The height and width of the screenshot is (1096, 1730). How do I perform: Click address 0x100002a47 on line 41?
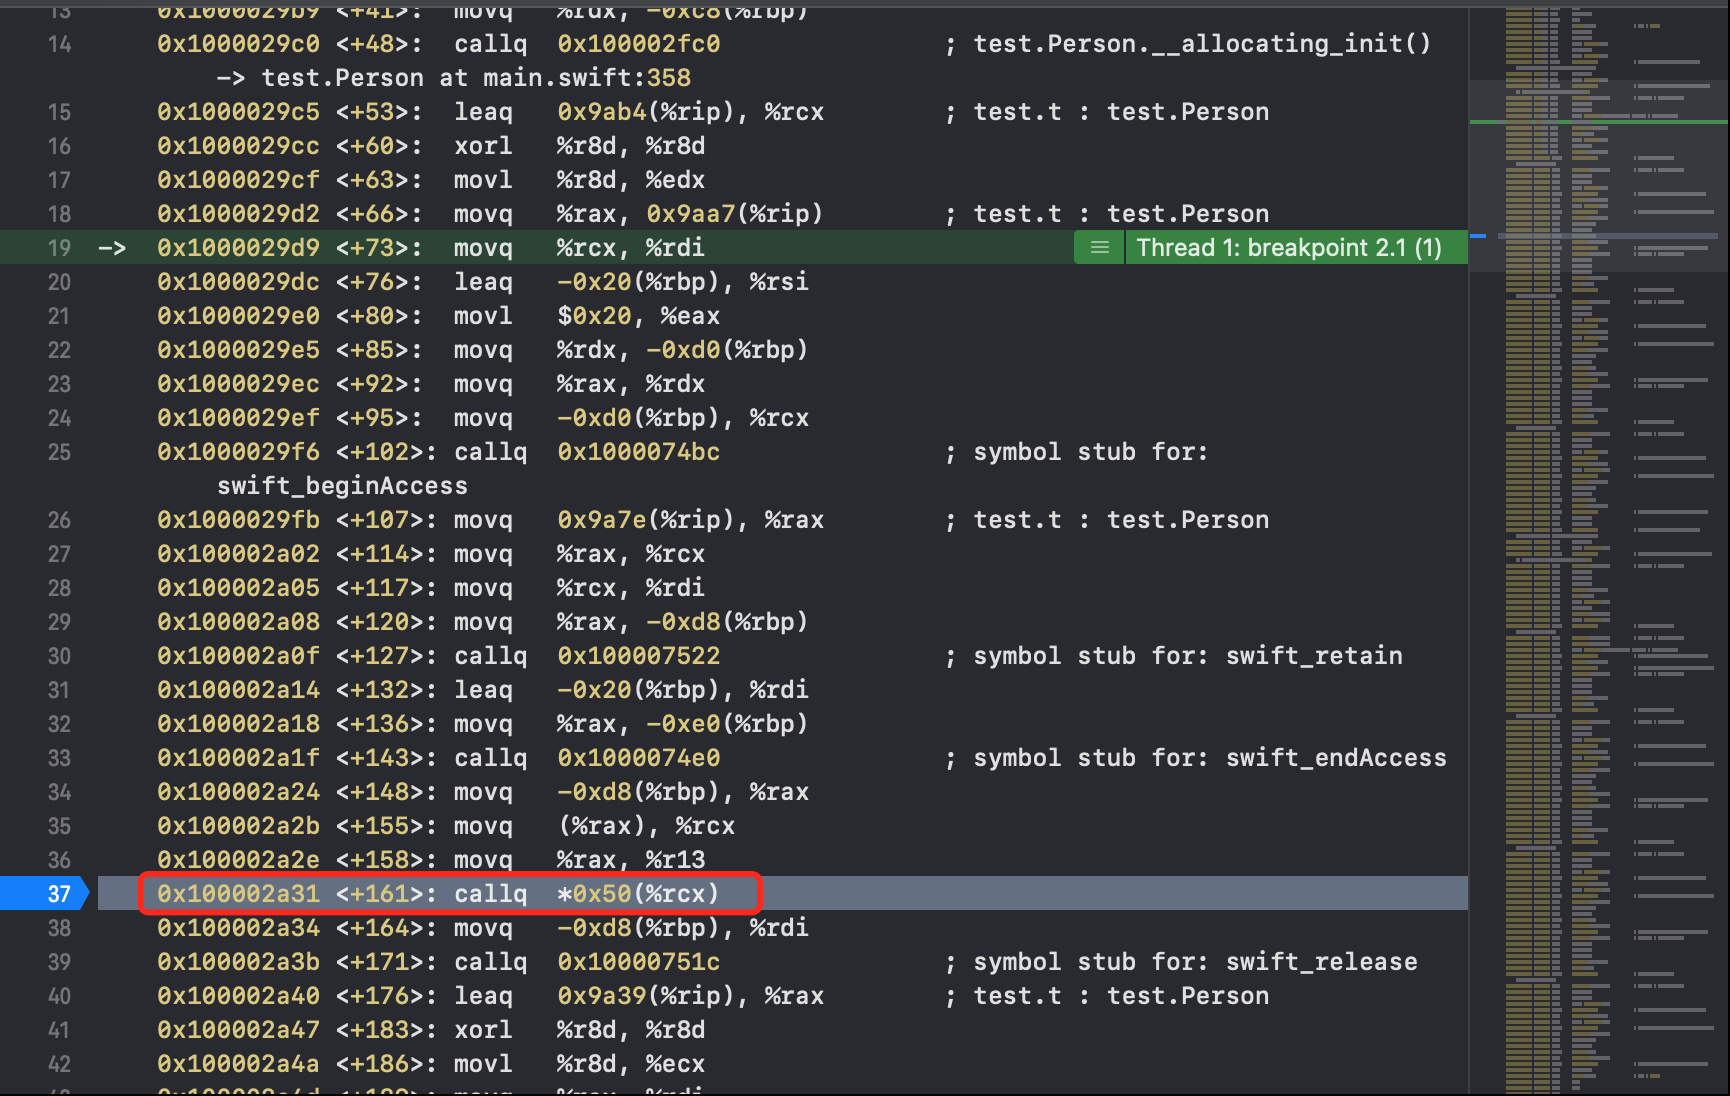tap(238, 1030)
